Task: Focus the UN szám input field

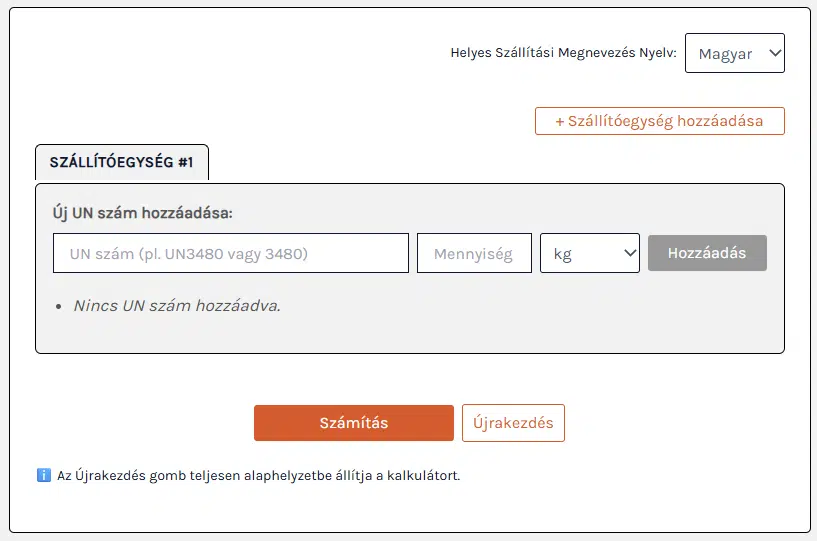Action: 231,253
